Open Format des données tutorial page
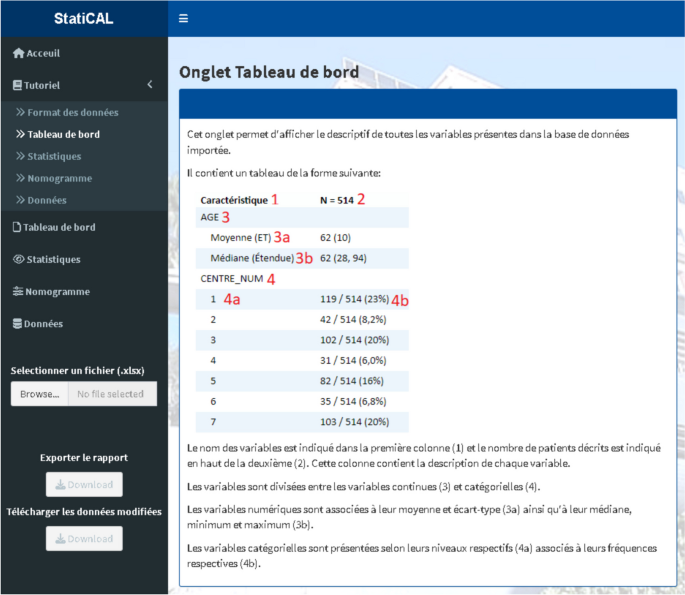The height and width of the screenshot is (595, 685). point(73,112)
